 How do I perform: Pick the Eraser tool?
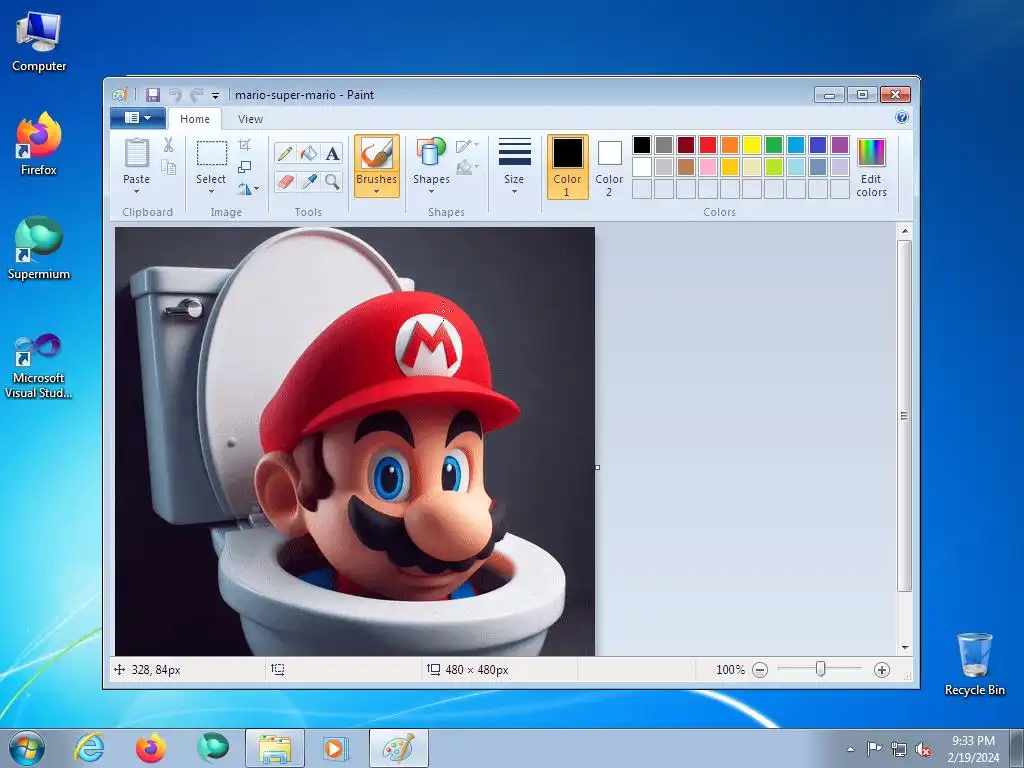(285, 181)
